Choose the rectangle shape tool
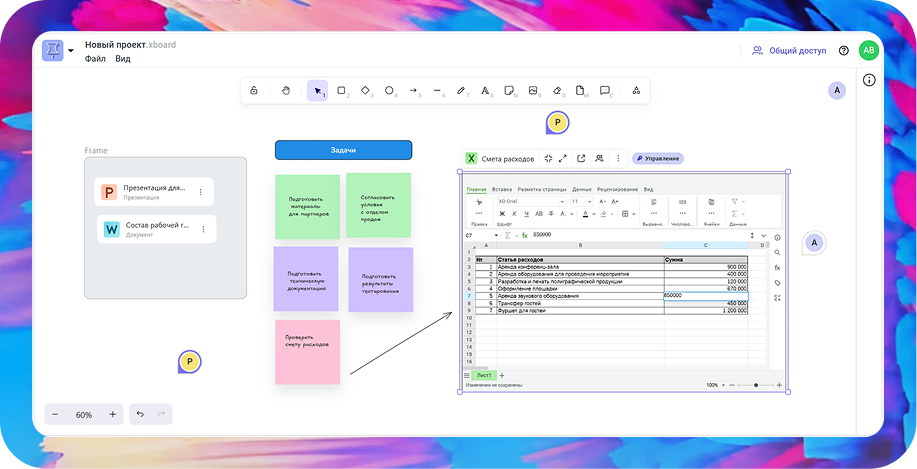 (x=341, y=91)
